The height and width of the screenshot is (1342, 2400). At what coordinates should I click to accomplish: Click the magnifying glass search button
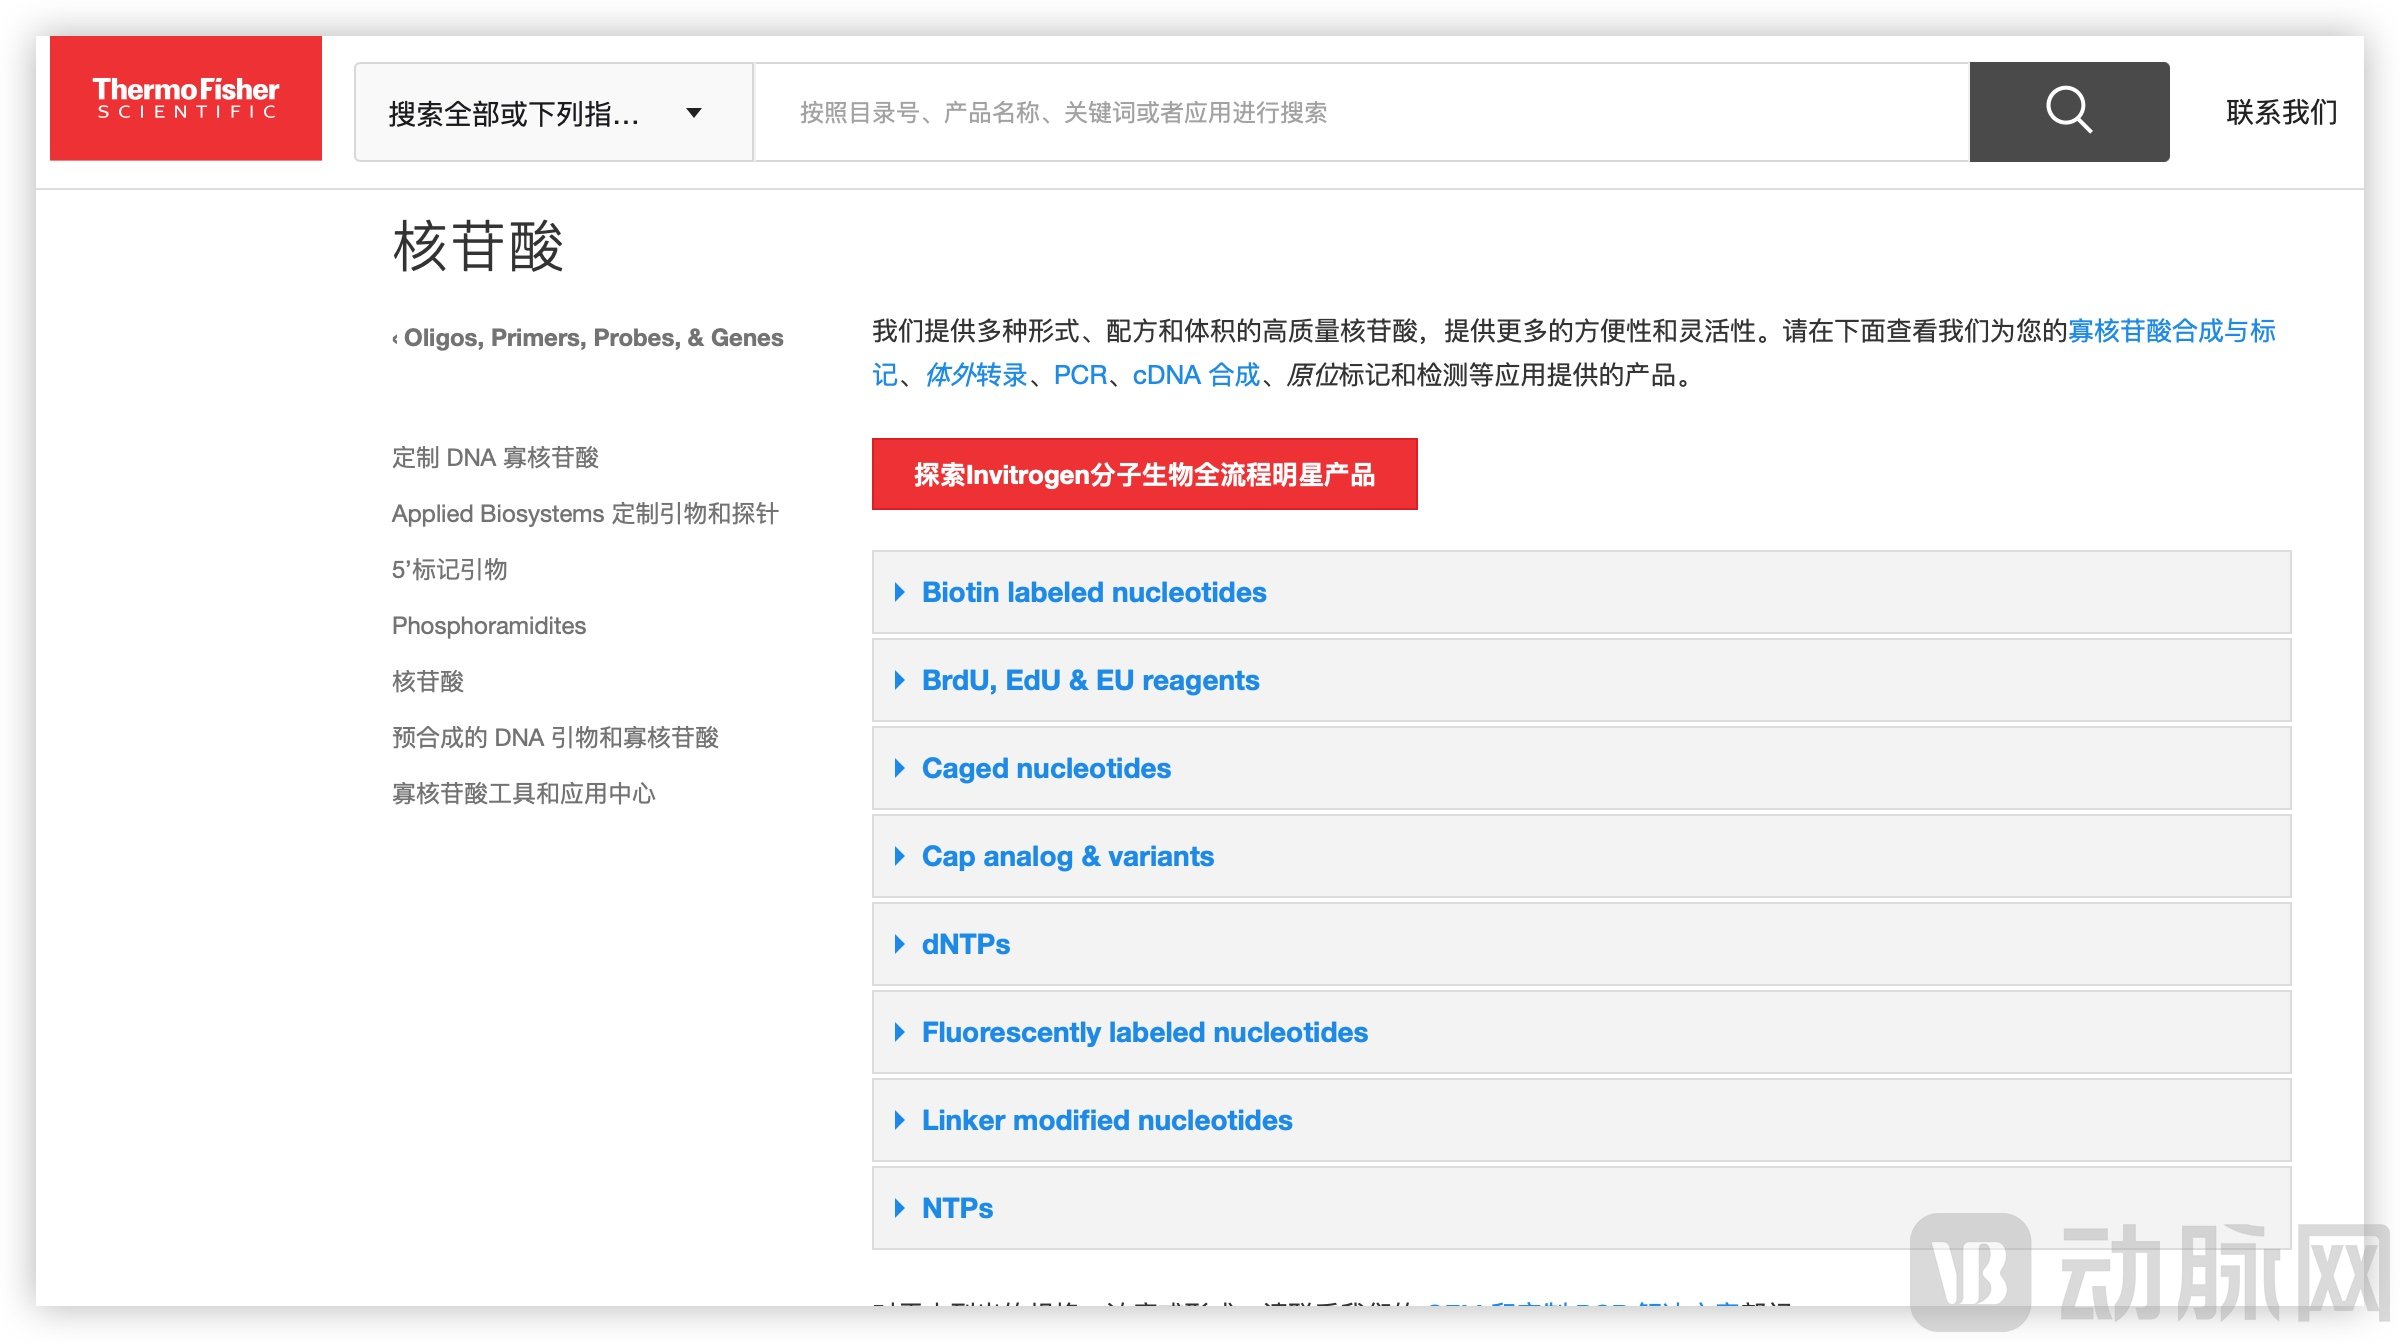coord(2068,111)
